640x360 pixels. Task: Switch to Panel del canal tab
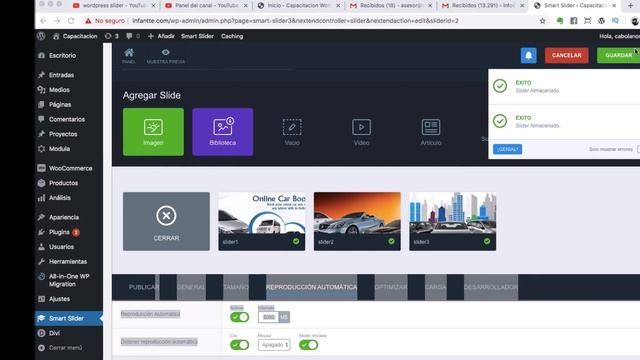207,6
